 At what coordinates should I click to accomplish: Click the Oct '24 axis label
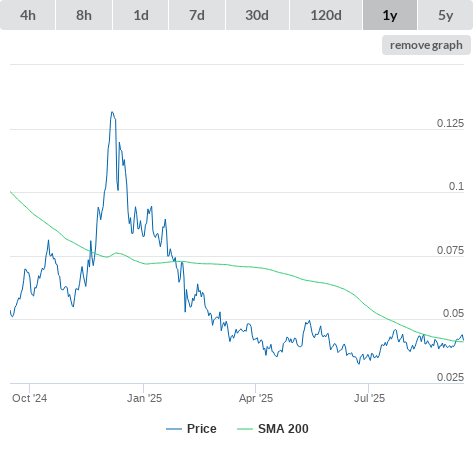(x=29, y=398)
